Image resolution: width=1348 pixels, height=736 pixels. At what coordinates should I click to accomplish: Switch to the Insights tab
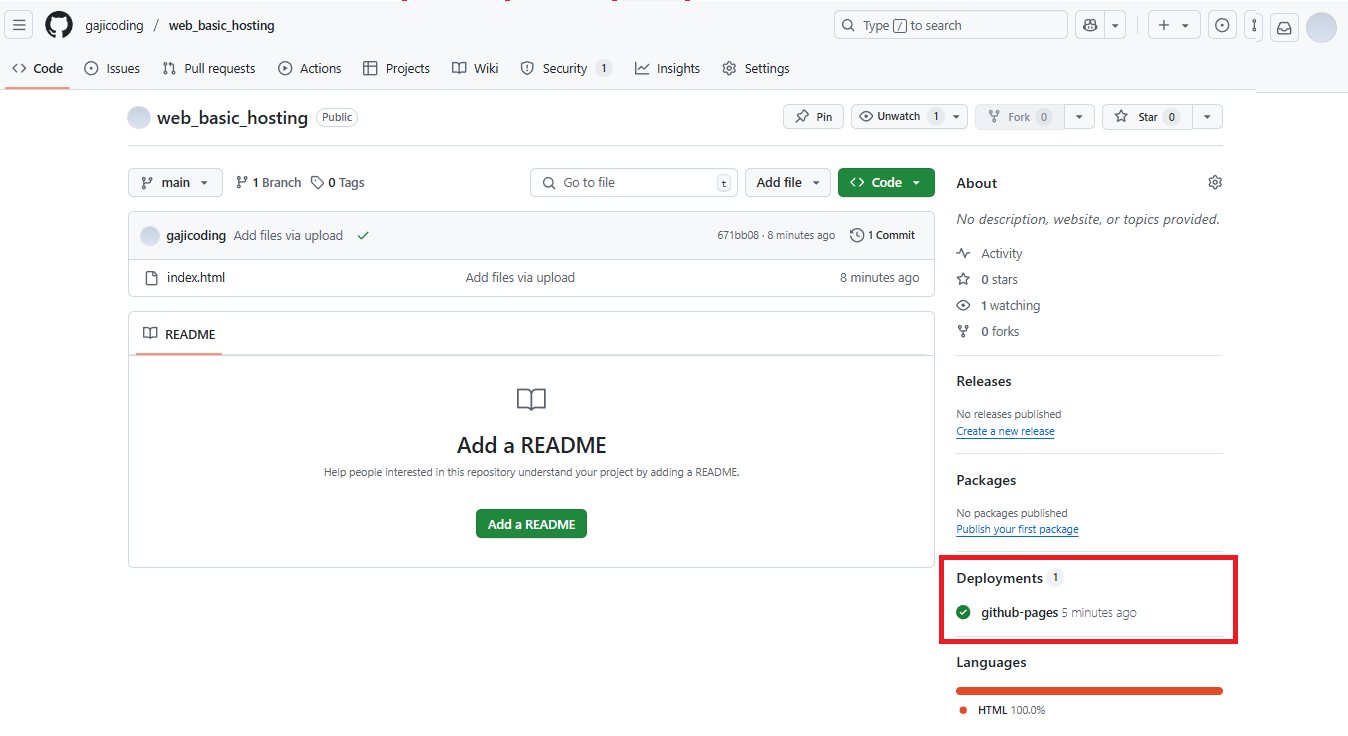click(667, 68)
